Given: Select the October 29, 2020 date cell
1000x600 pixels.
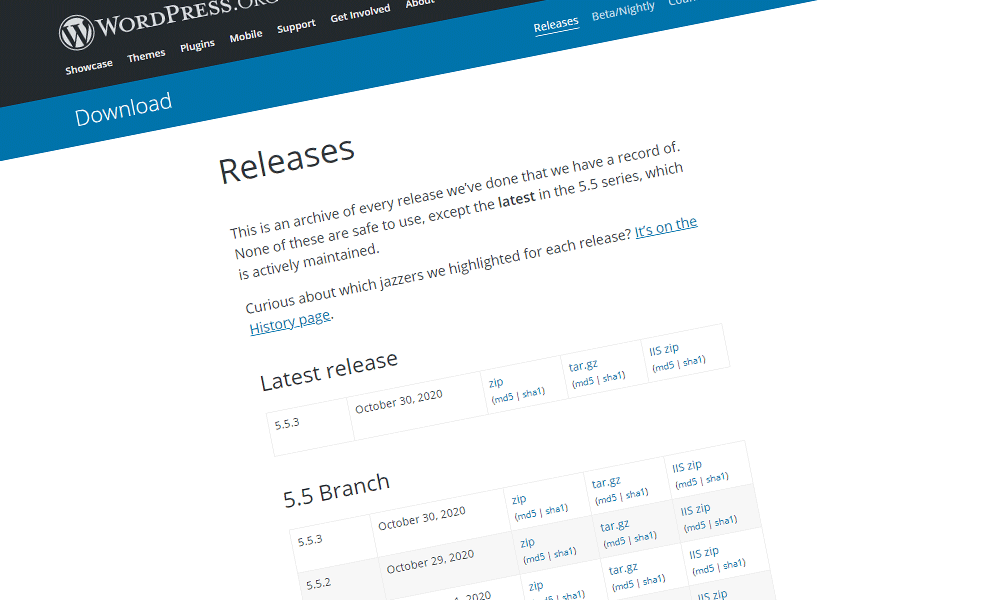Looking at the screenshot, I should click(x=430, y=562).
